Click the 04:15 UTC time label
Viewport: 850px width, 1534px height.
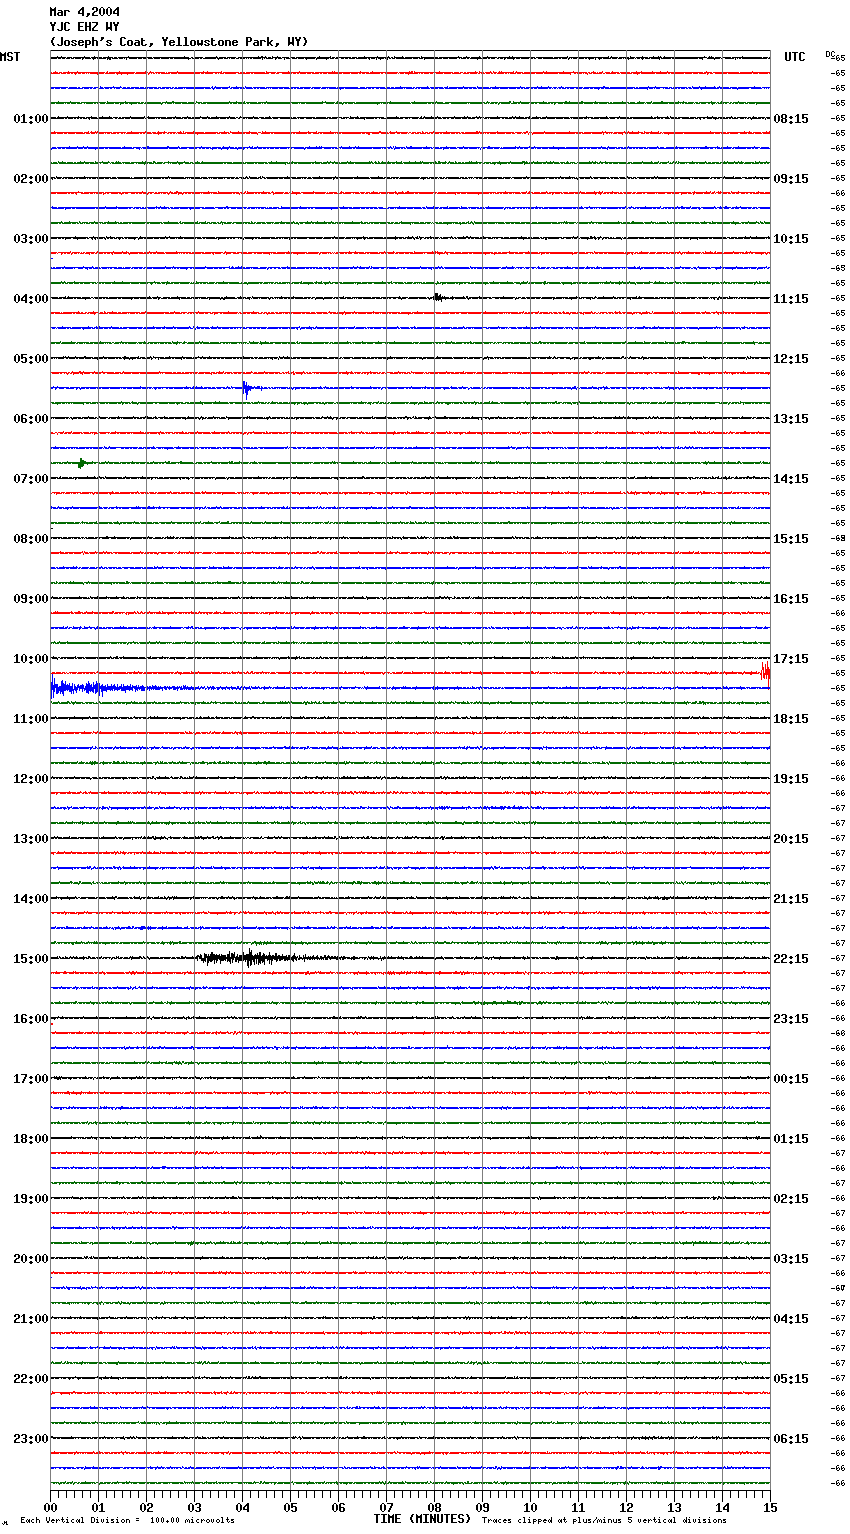click(791, 1319)
